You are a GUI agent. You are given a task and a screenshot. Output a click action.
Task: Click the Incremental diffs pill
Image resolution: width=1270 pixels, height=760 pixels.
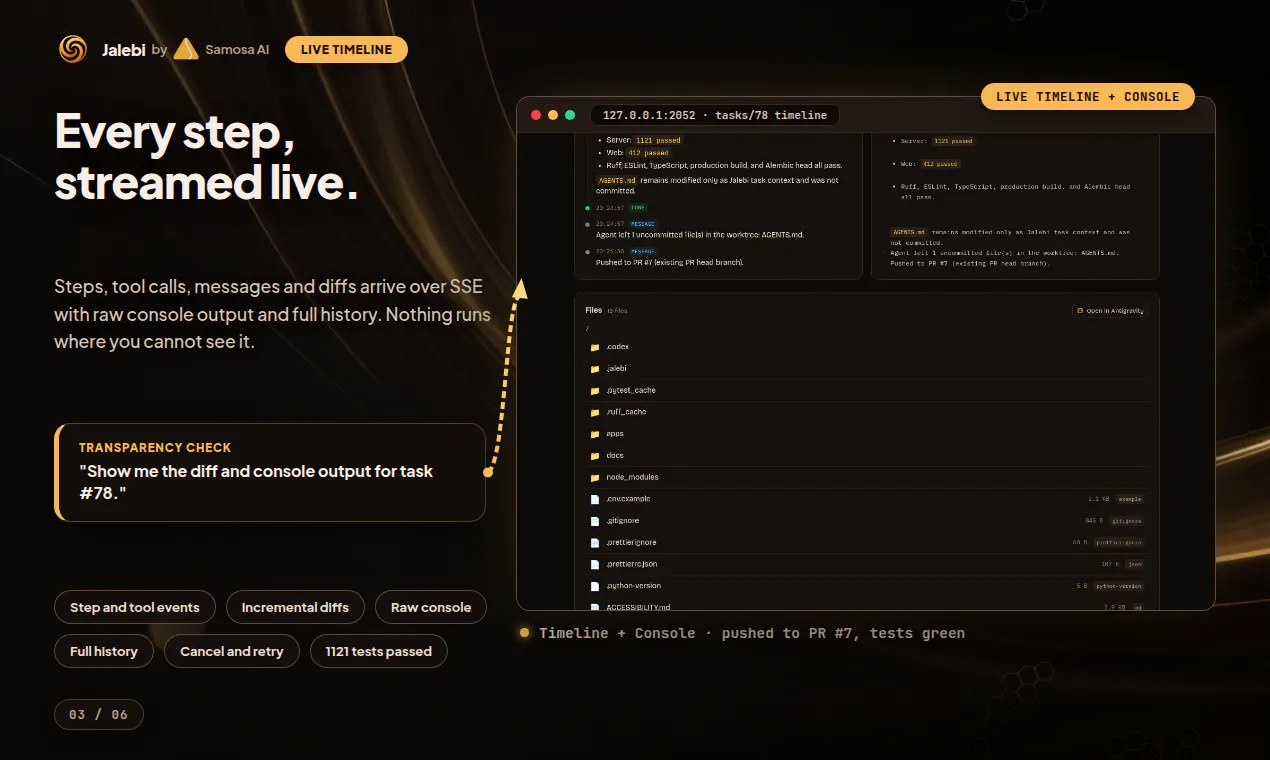(x=295, y=607)
